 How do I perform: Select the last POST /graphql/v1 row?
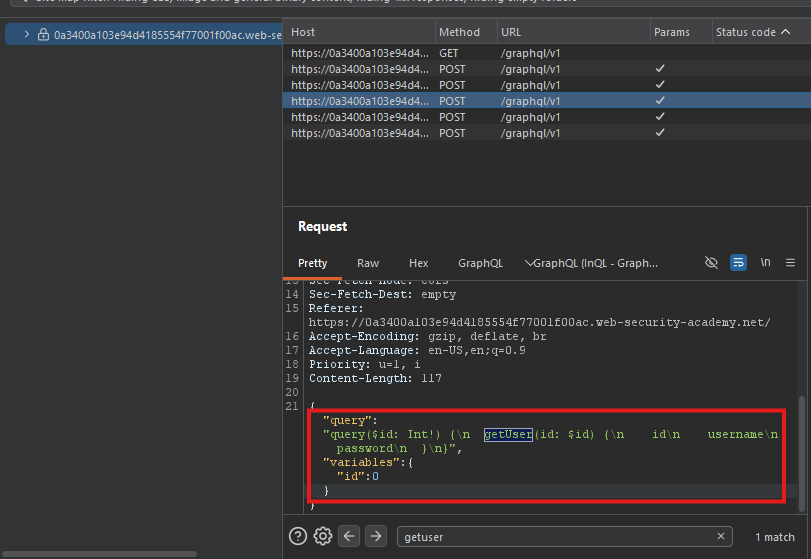coord(547,133)
